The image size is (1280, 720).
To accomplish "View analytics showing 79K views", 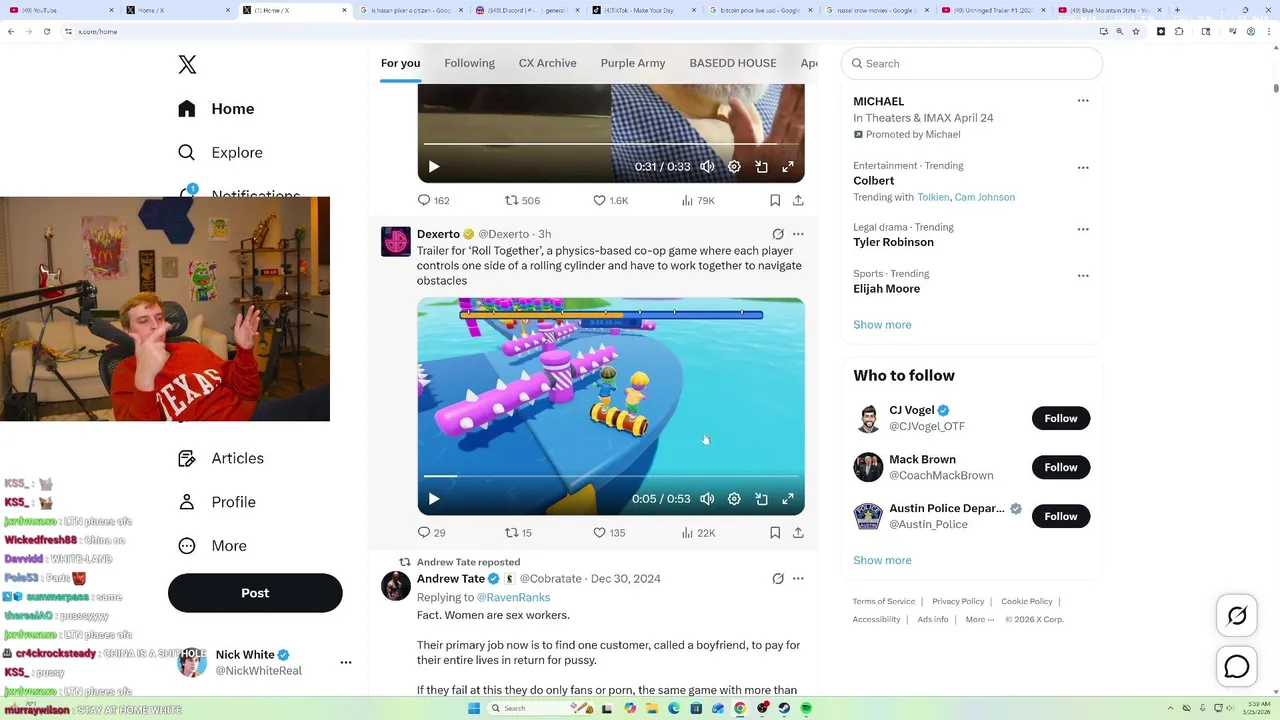I will pyautogui.click(x=697, y=200).
